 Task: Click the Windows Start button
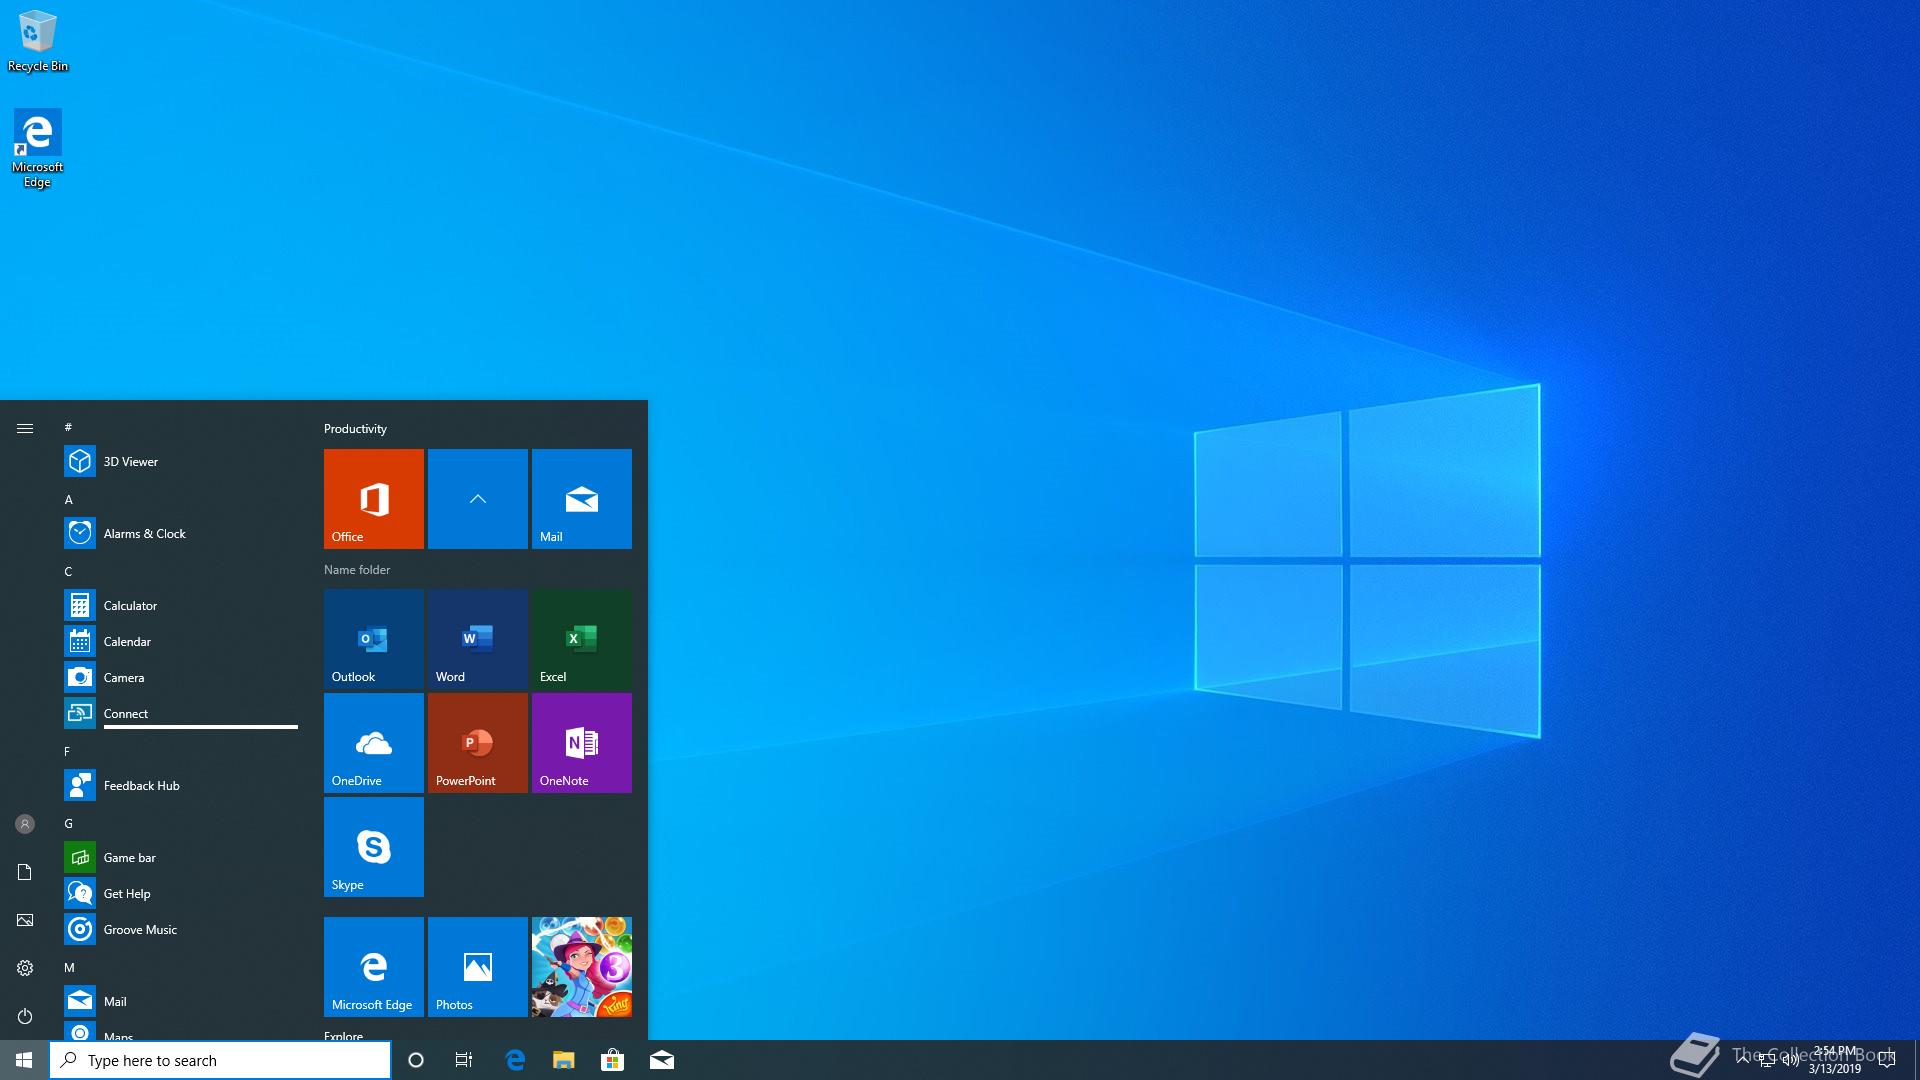[x=24, y=1060]
